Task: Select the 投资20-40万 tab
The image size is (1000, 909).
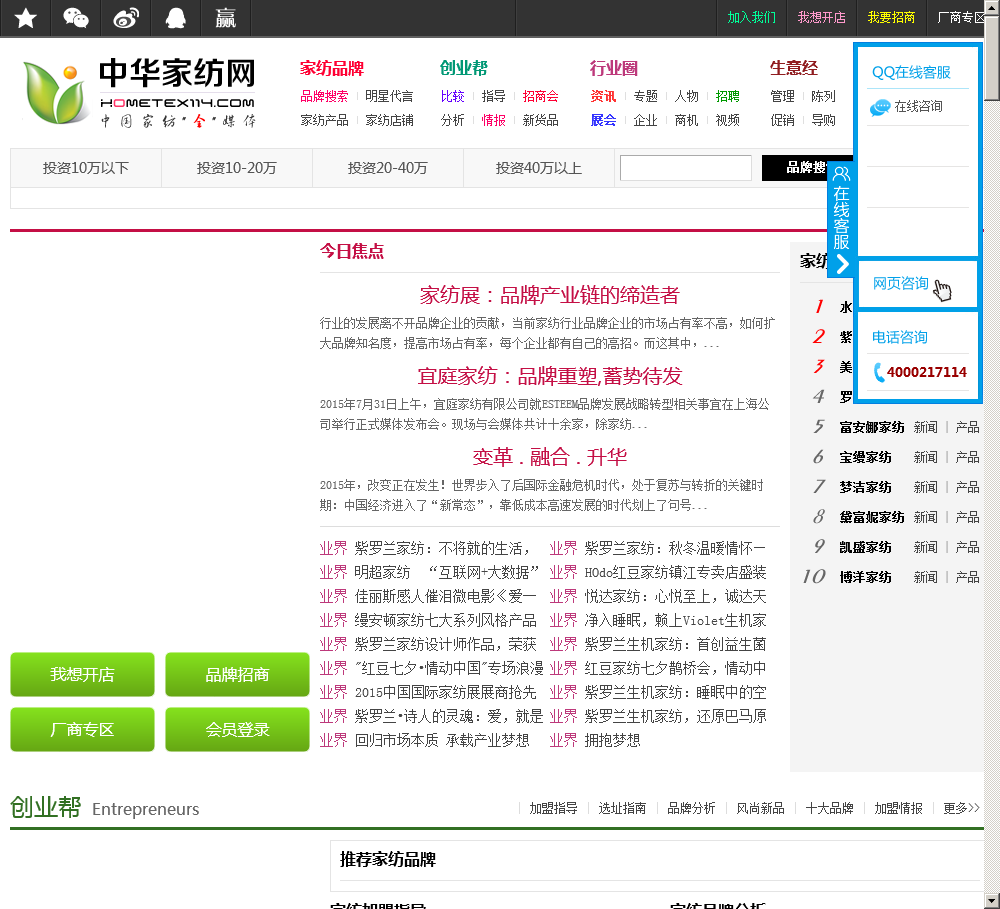Action: [388, 168]
